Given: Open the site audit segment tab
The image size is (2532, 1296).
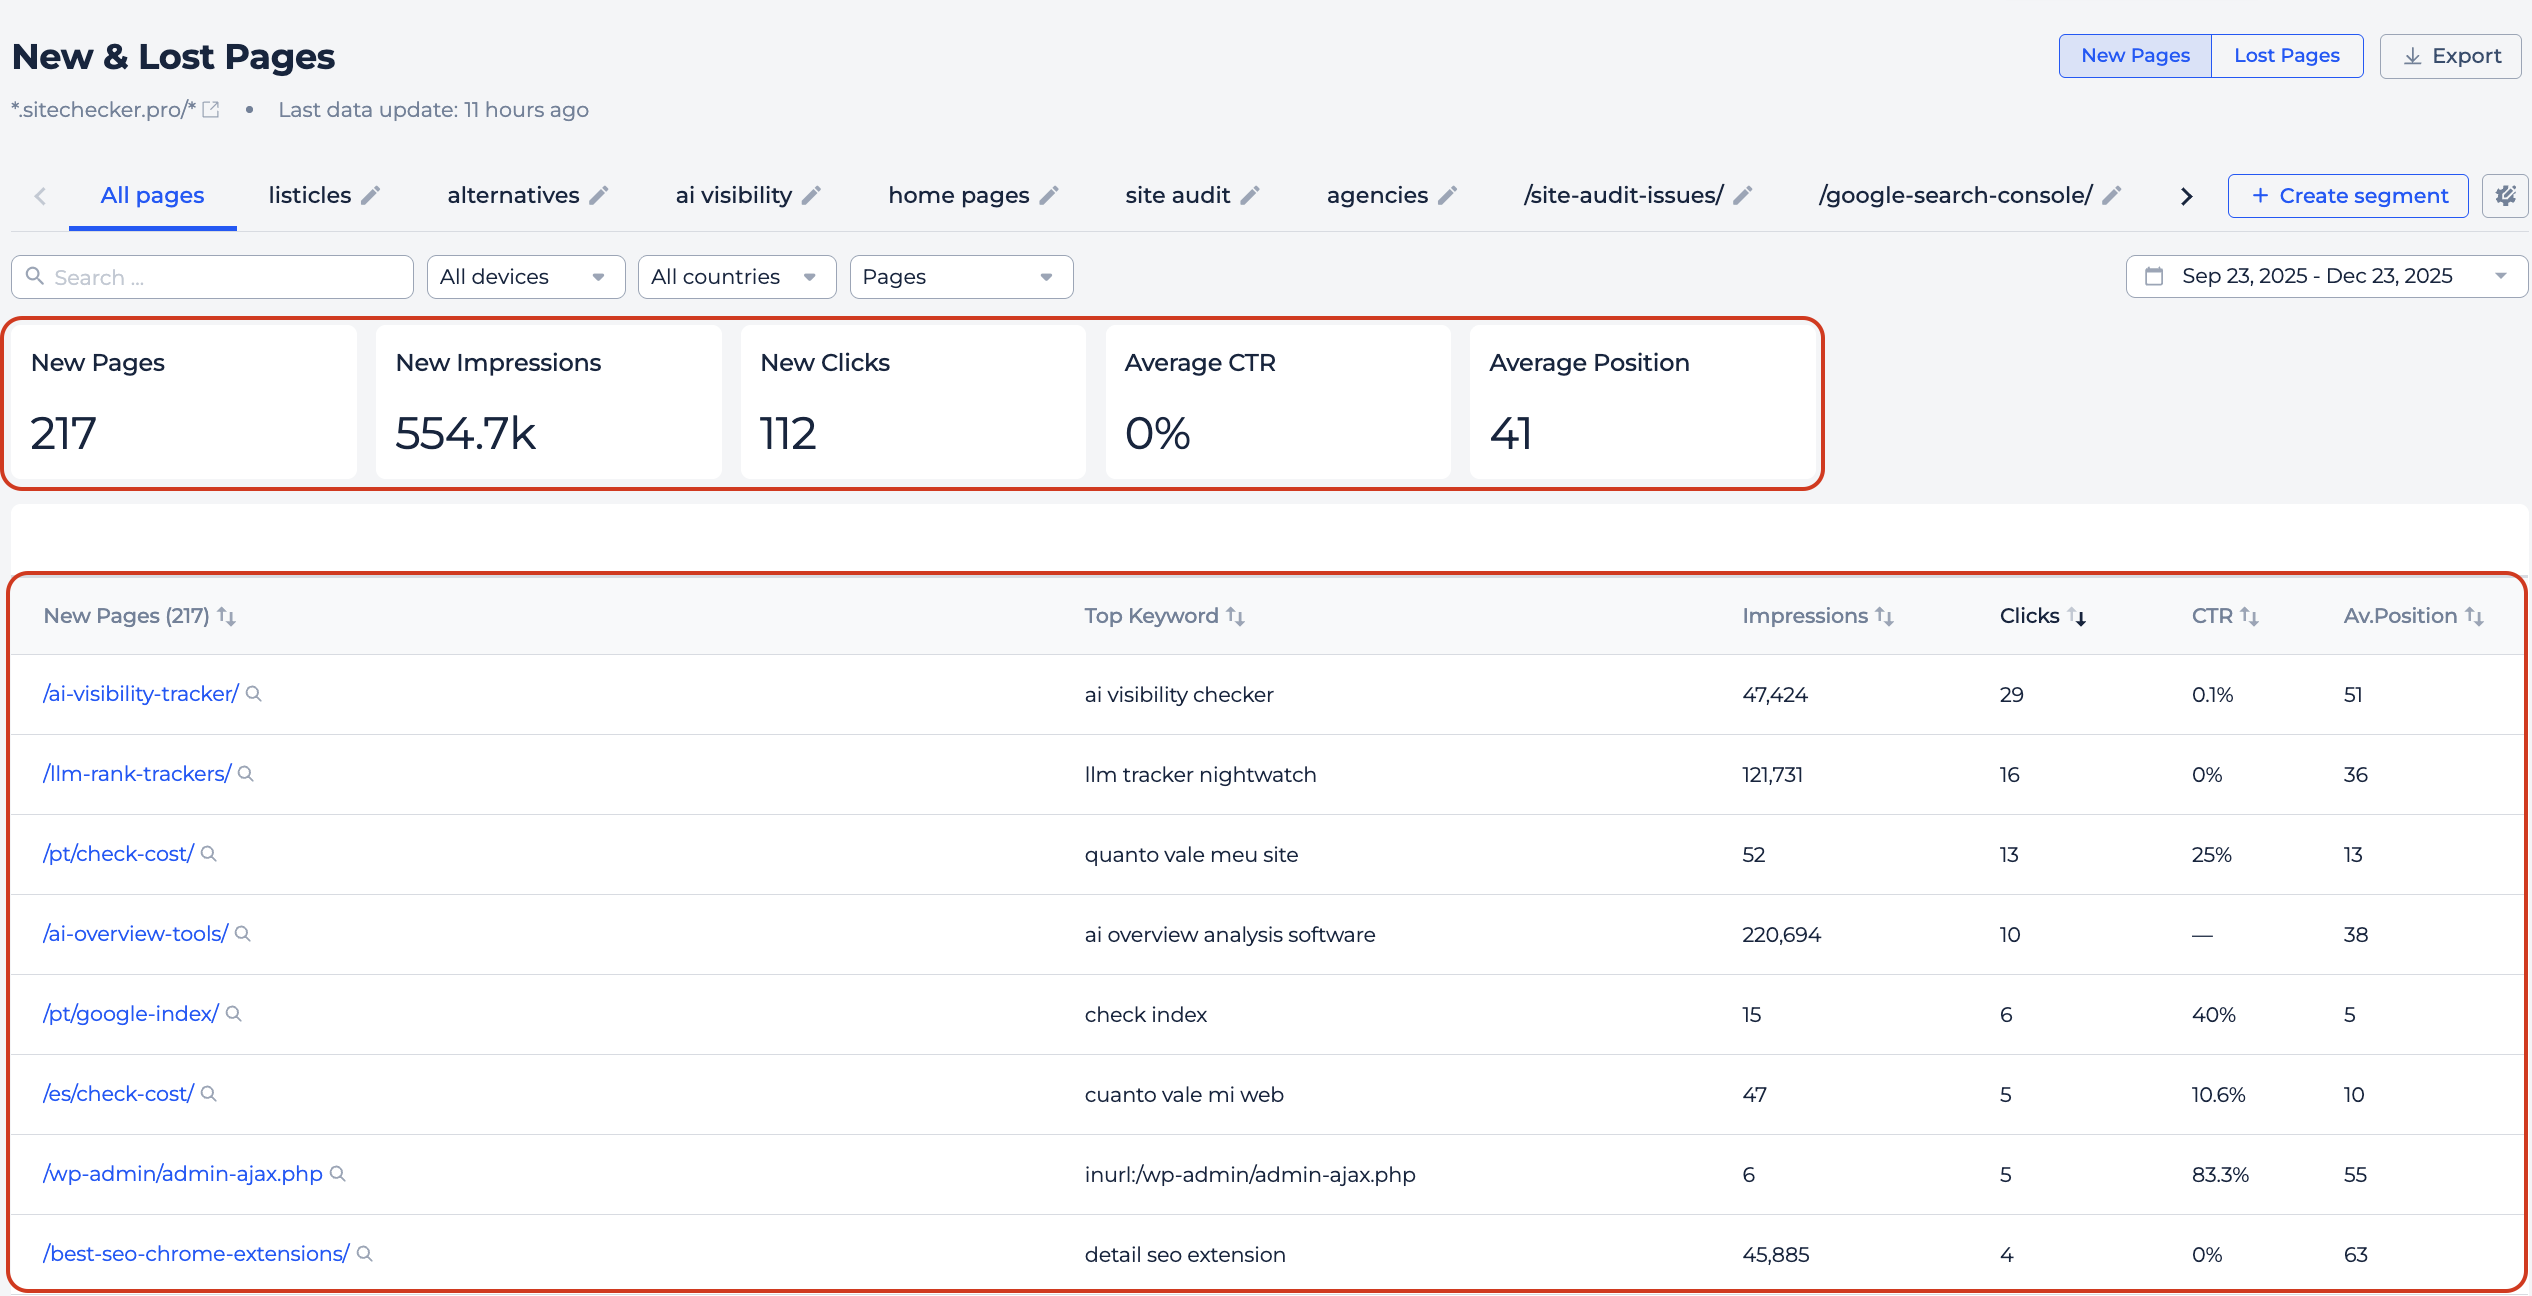Looking at the screenshot, I should 1177,196.
